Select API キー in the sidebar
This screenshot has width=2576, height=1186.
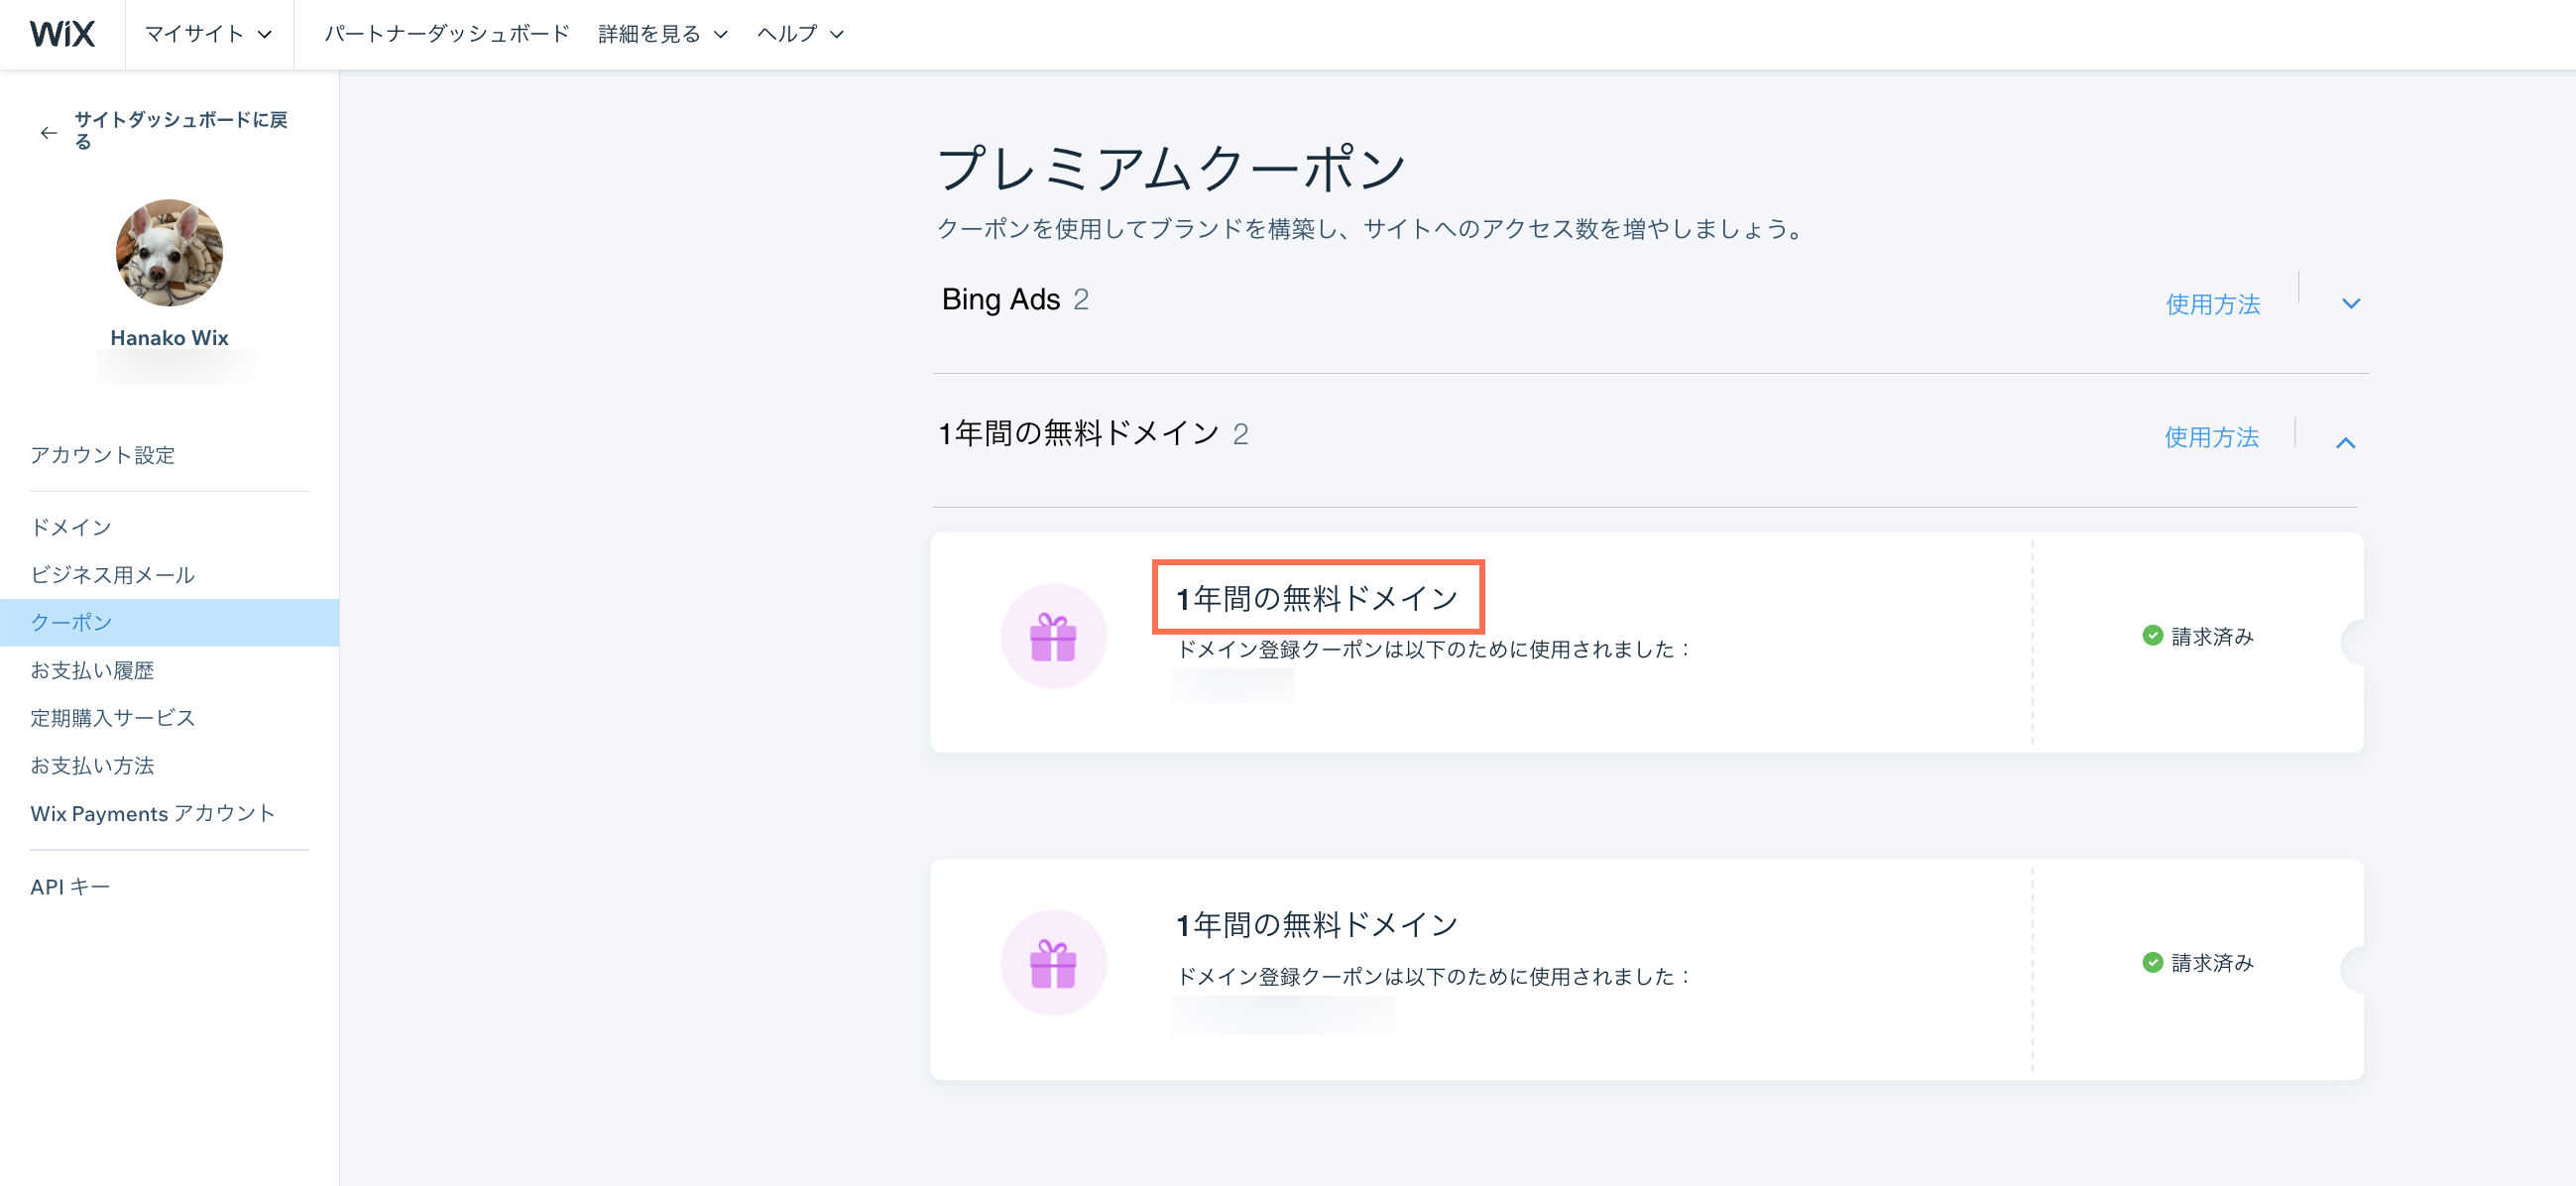[x=69, y=885]
